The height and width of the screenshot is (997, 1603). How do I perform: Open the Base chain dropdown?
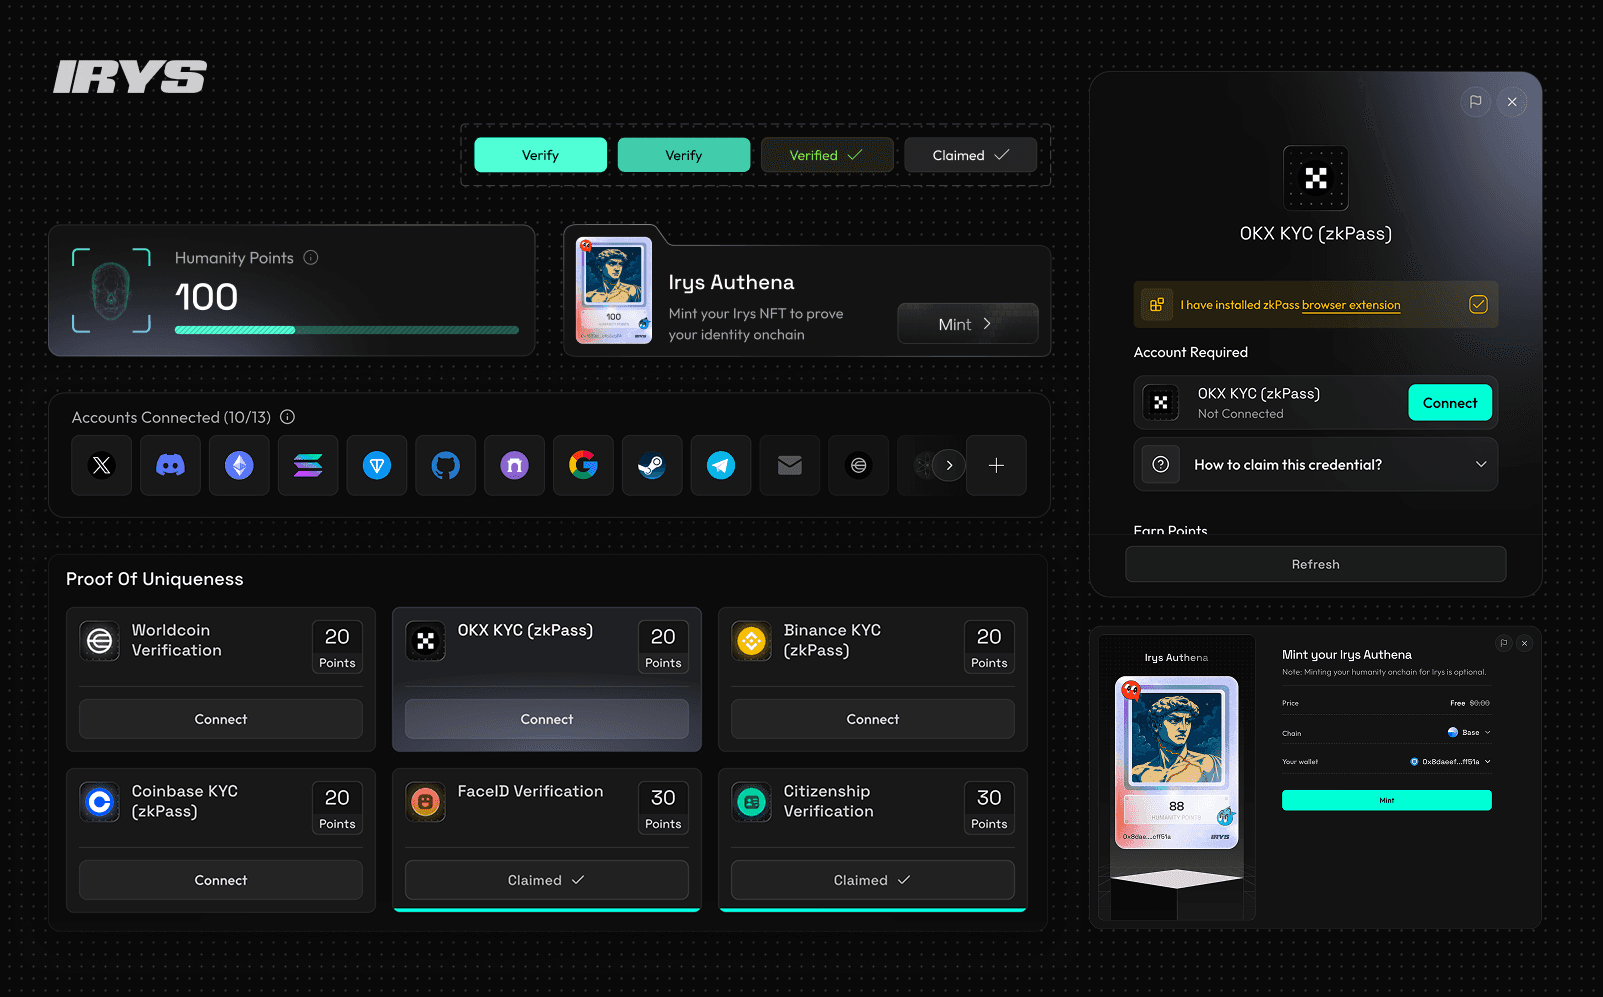[1469, 732]
